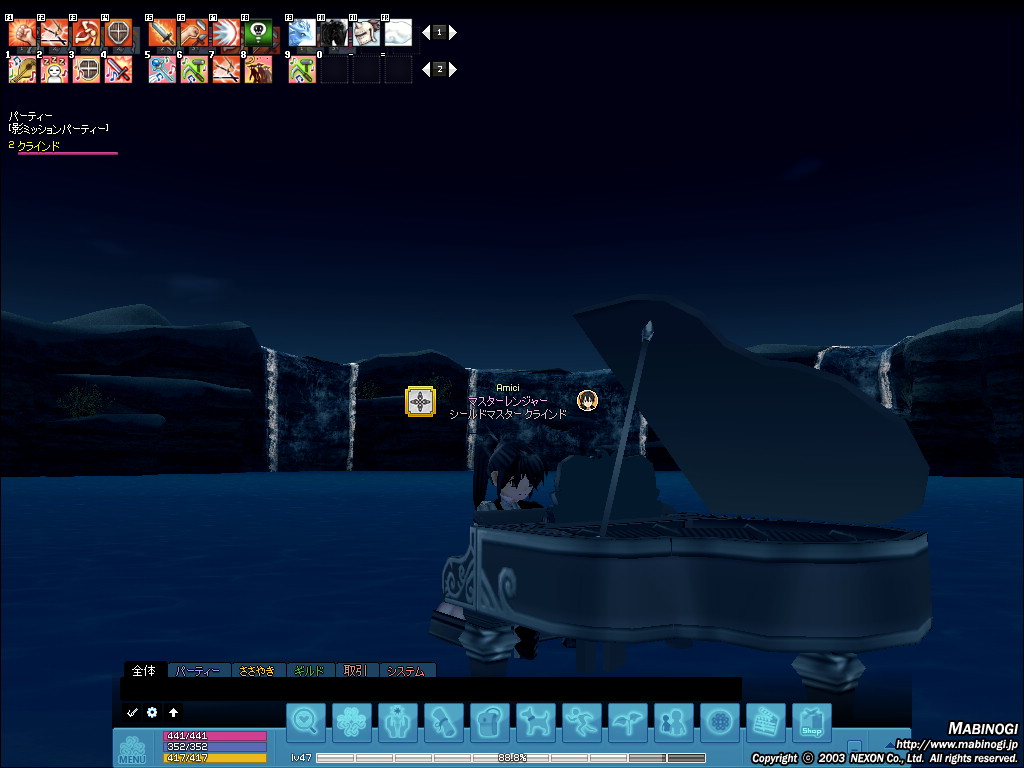
Task: Open the Shop icon in bottom bar
Action: 811,722
